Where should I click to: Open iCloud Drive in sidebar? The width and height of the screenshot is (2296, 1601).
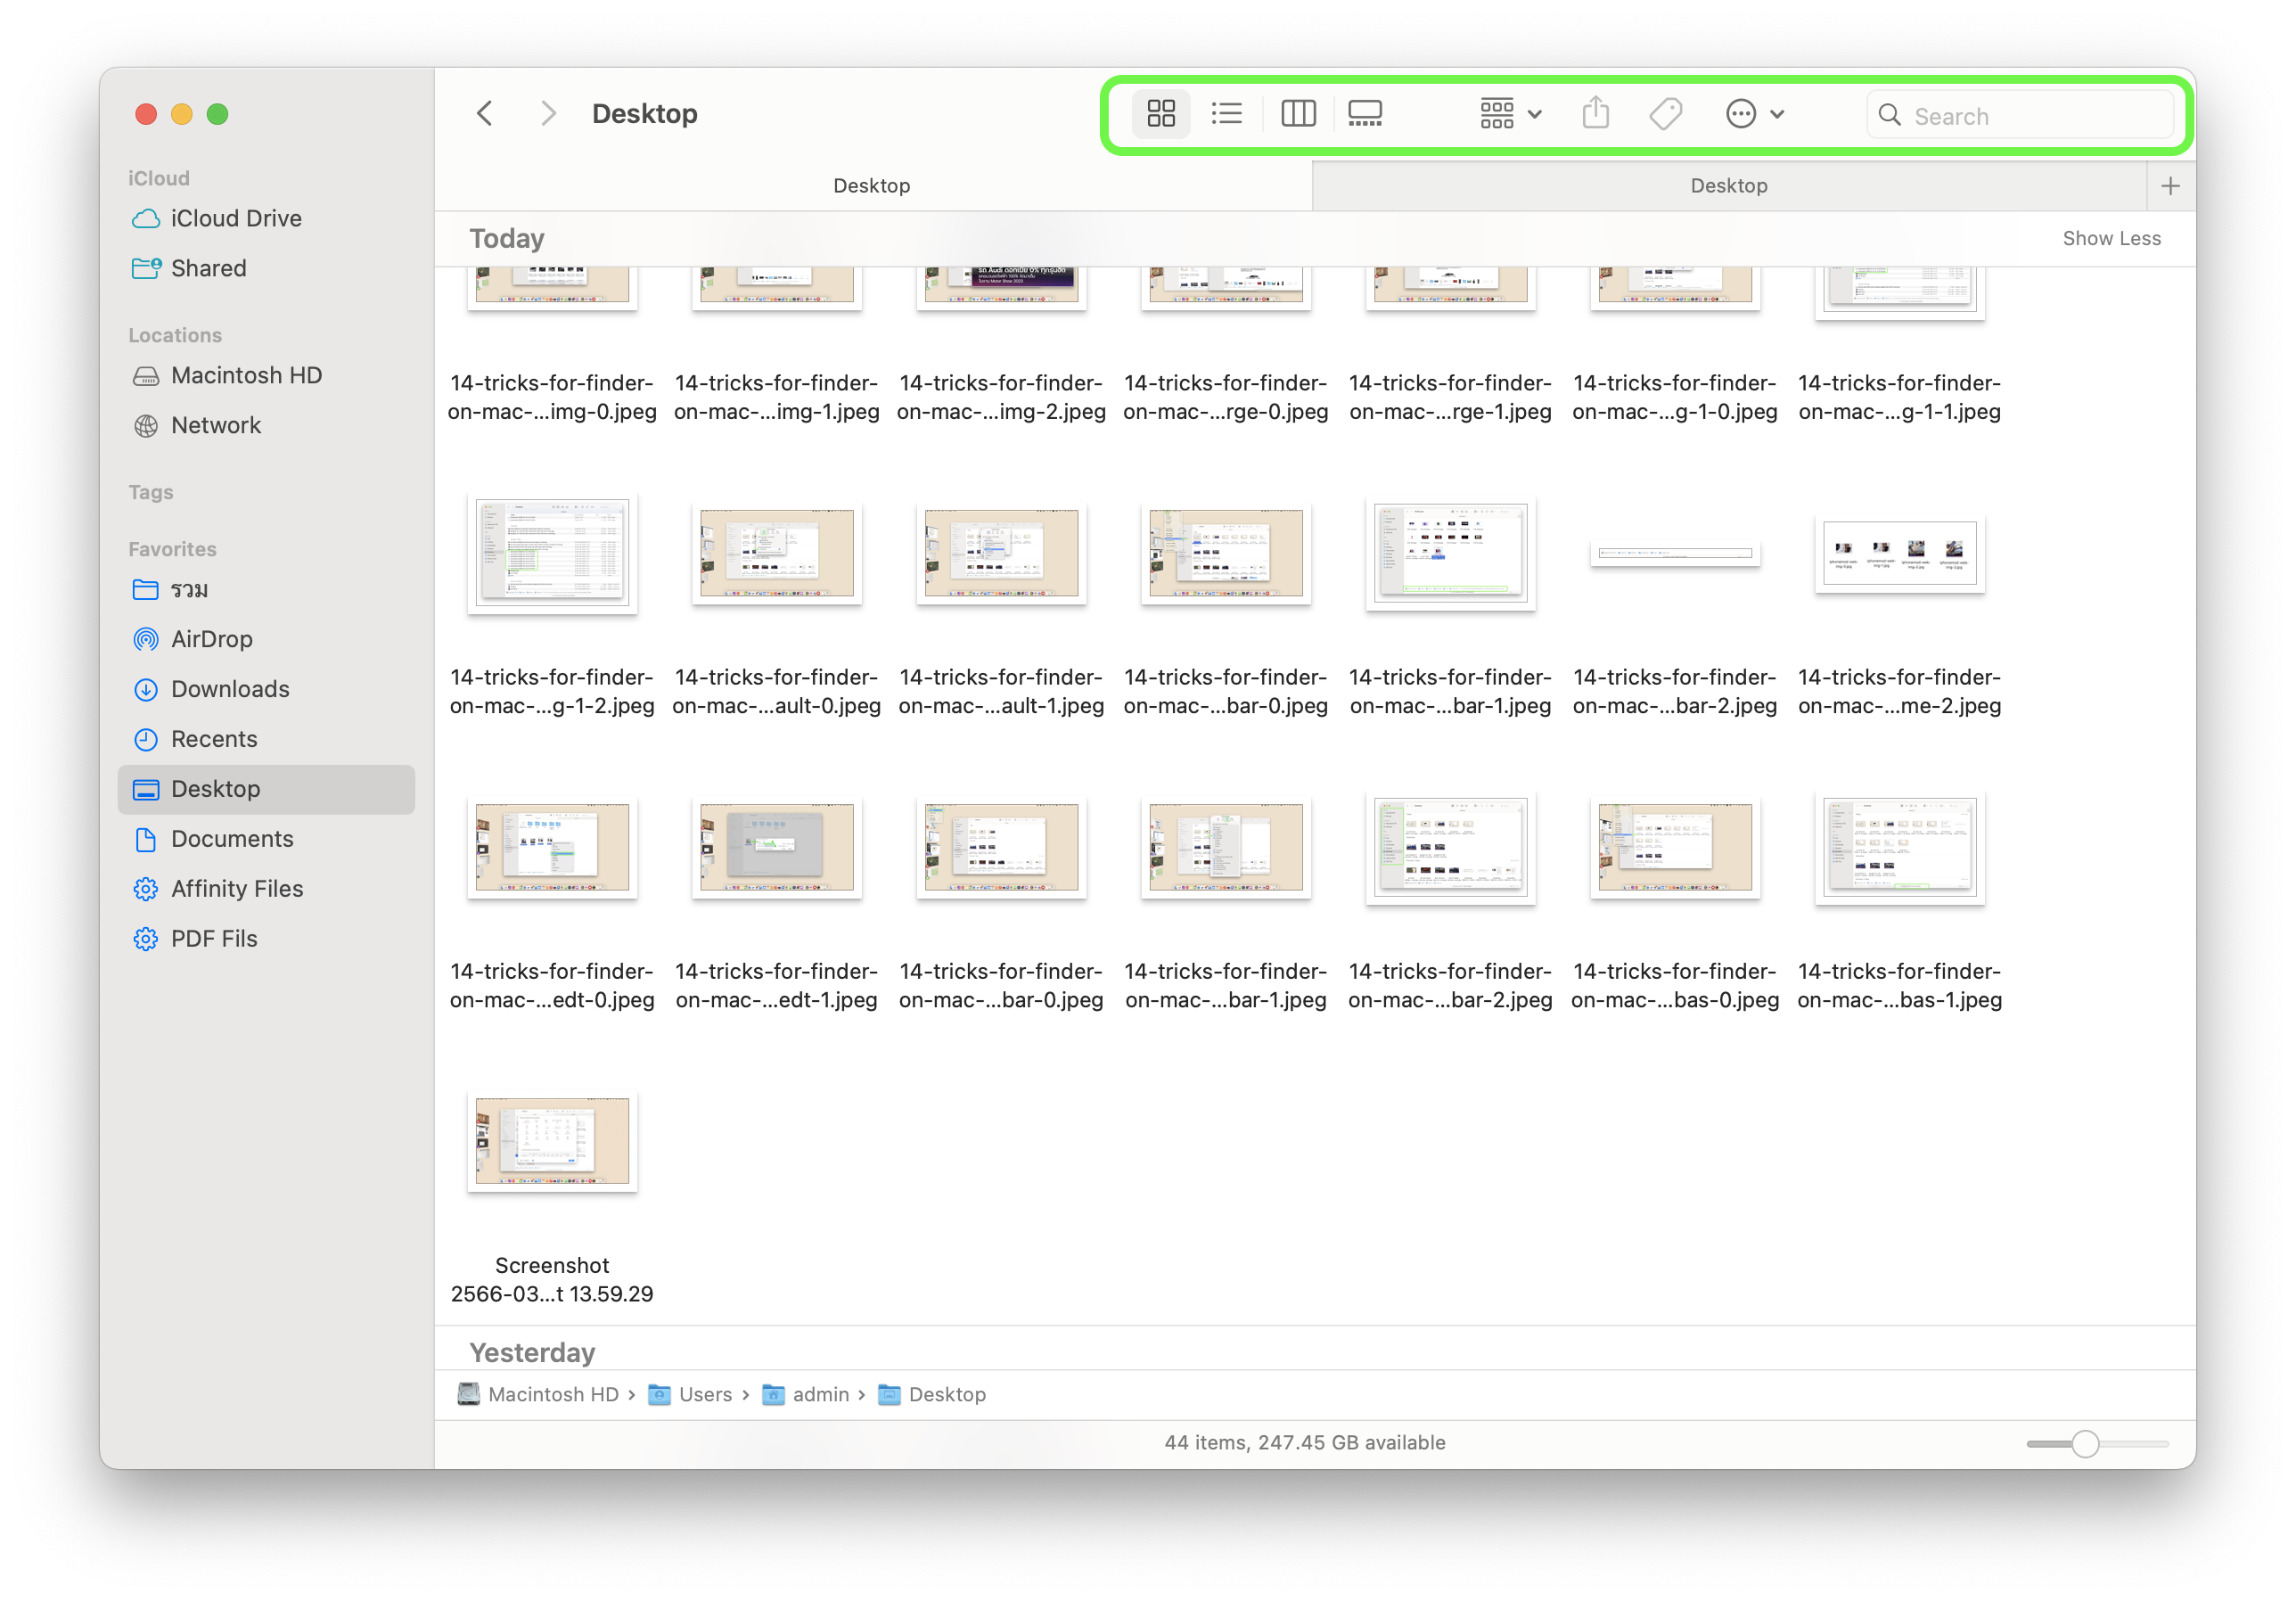(x=235, y=218)
